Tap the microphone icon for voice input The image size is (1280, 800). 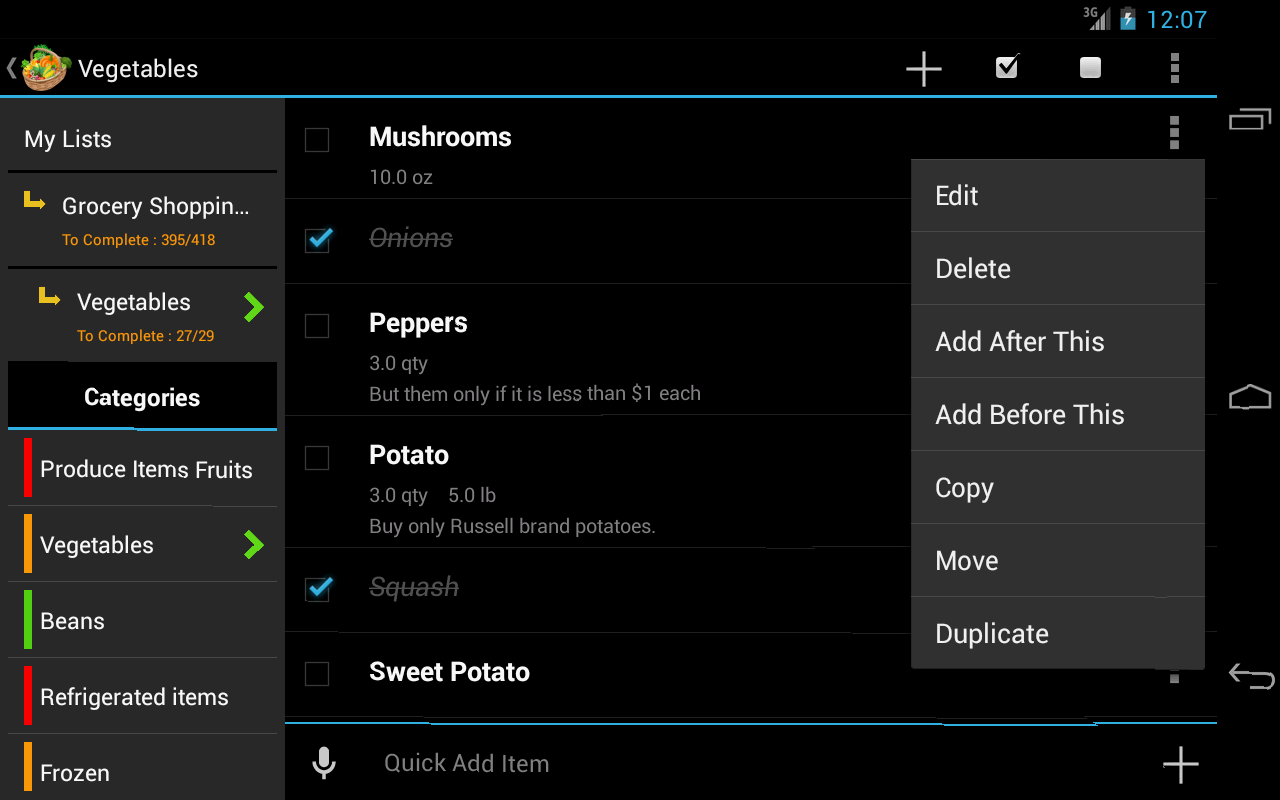(x=324, y=762)
